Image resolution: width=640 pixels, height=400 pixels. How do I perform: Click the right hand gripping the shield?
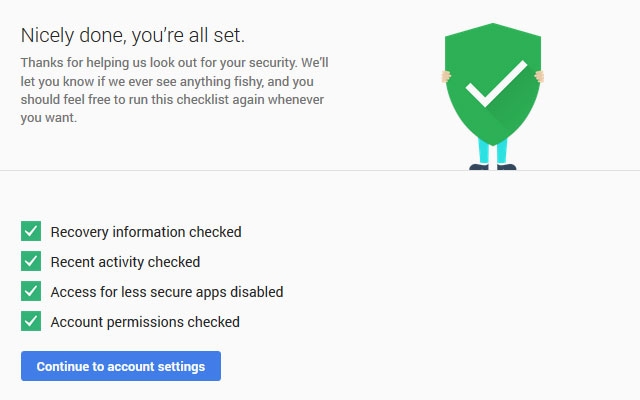tap(540, 75)
